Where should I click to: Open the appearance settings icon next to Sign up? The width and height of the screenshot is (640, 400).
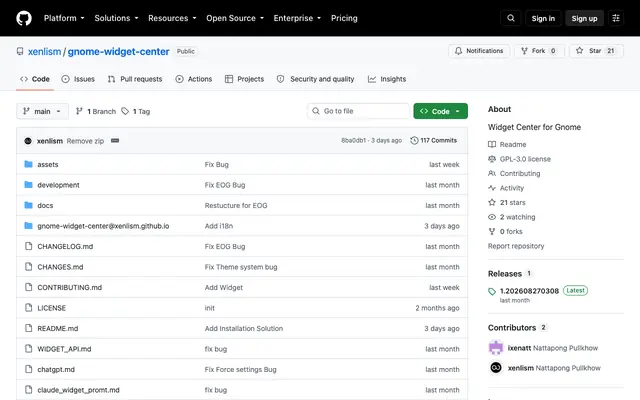(616, 18)
